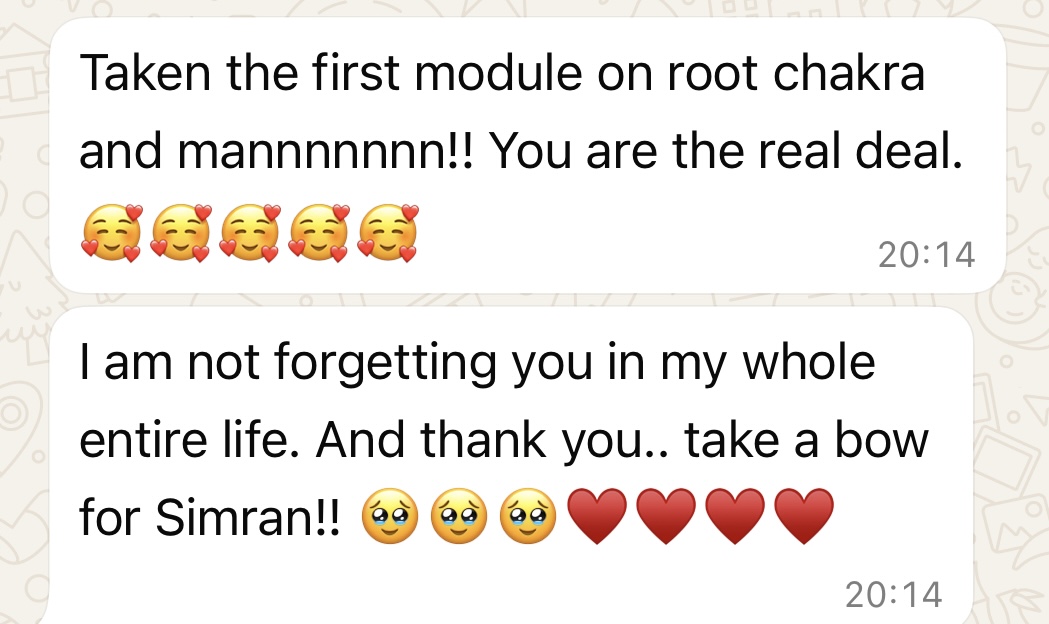This screenshot has width=1049, height=624.
Task: Click the 20:14 timestamp on the root chakra message
Action: click(926, 255)
